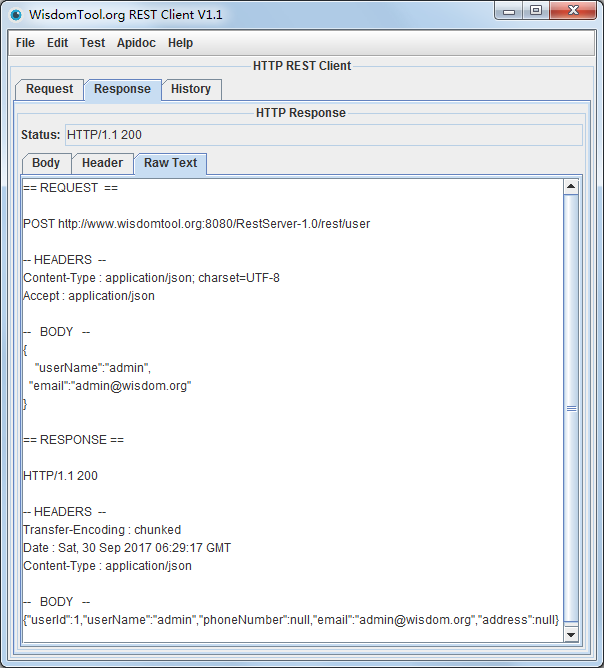Switch to the Request tab
The width and height of the screenshot is (604, 668).
click(x=49, y=89)
